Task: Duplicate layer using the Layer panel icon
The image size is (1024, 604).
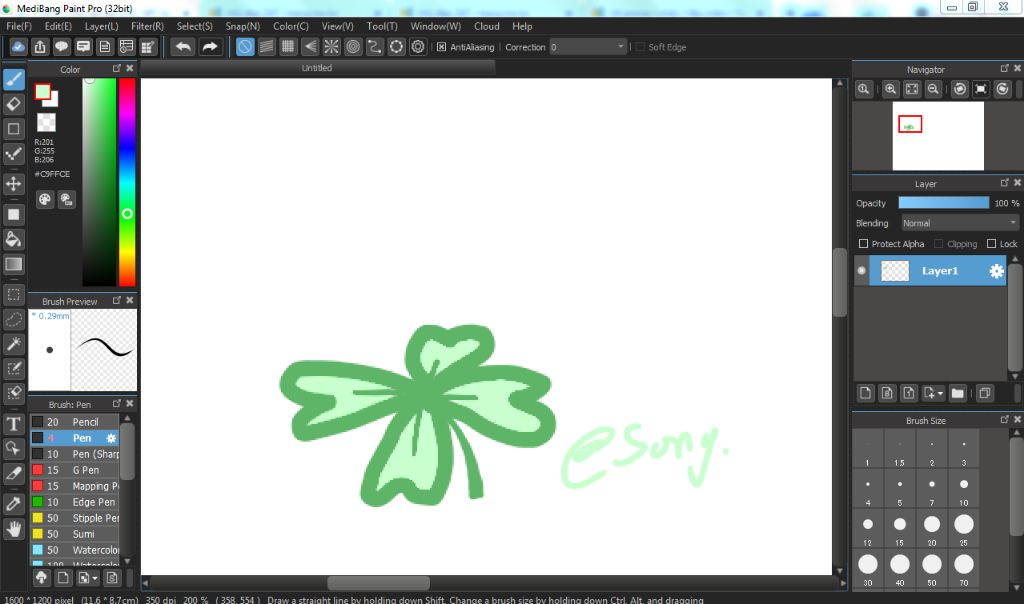Action: click(x=985, y=392)
